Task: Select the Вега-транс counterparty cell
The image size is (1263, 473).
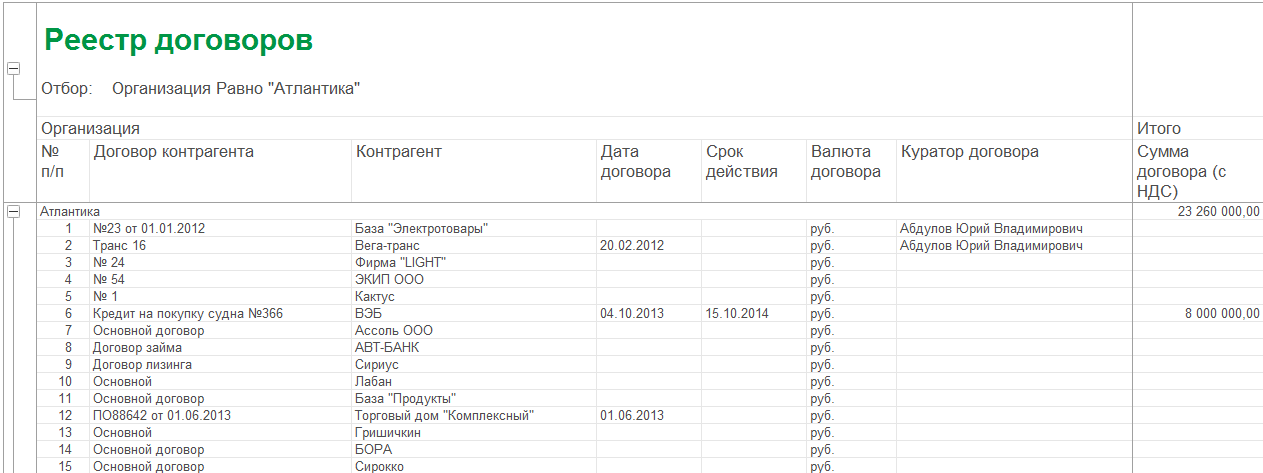Action: (387, 245)
